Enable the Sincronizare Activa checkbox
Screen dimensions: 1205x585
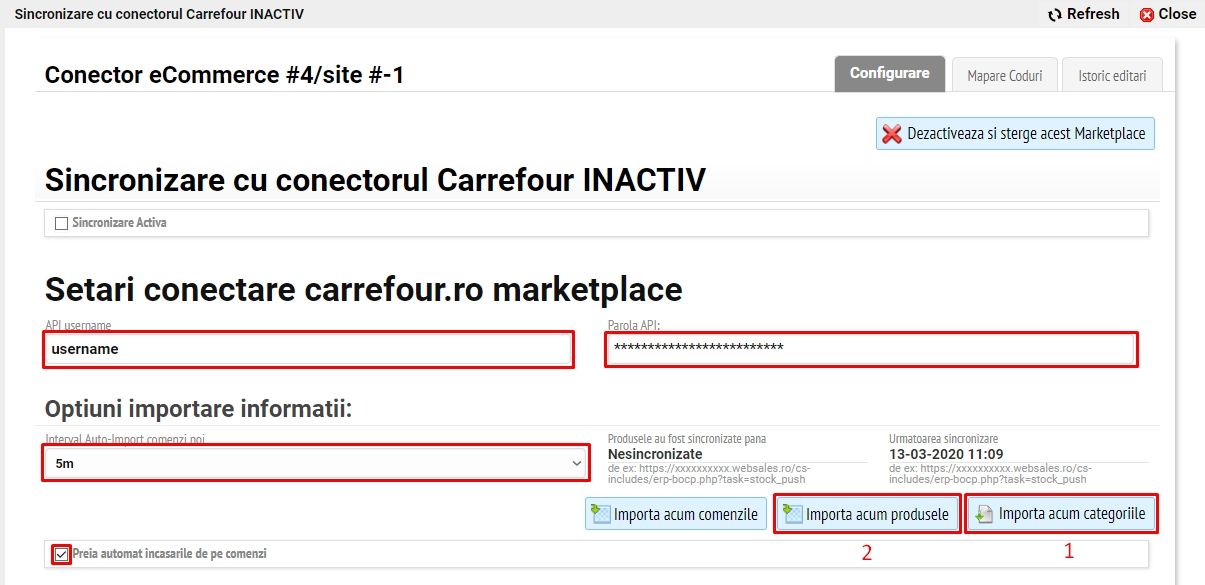pyautogui.click(x=61, y=223)
